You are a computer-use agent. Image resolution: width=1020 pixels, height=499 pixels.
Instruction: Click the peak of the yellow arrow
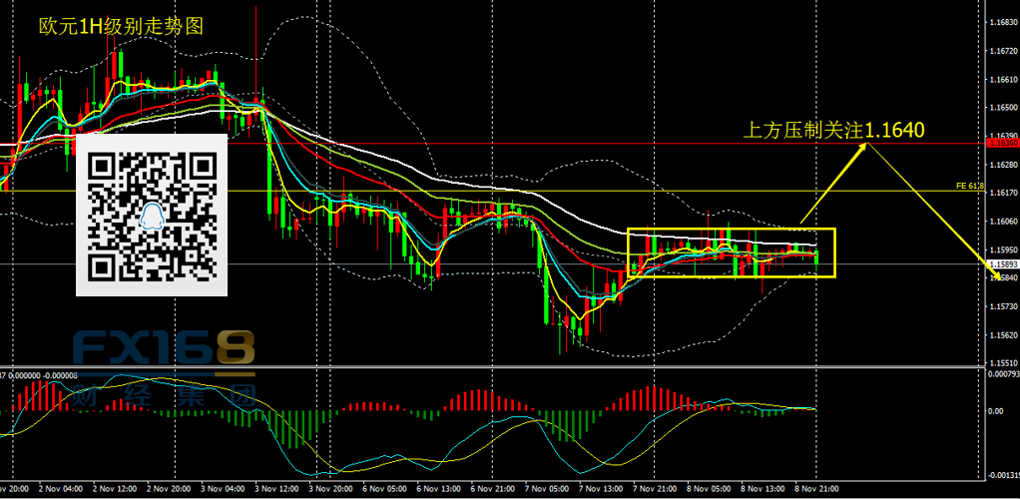868,143
